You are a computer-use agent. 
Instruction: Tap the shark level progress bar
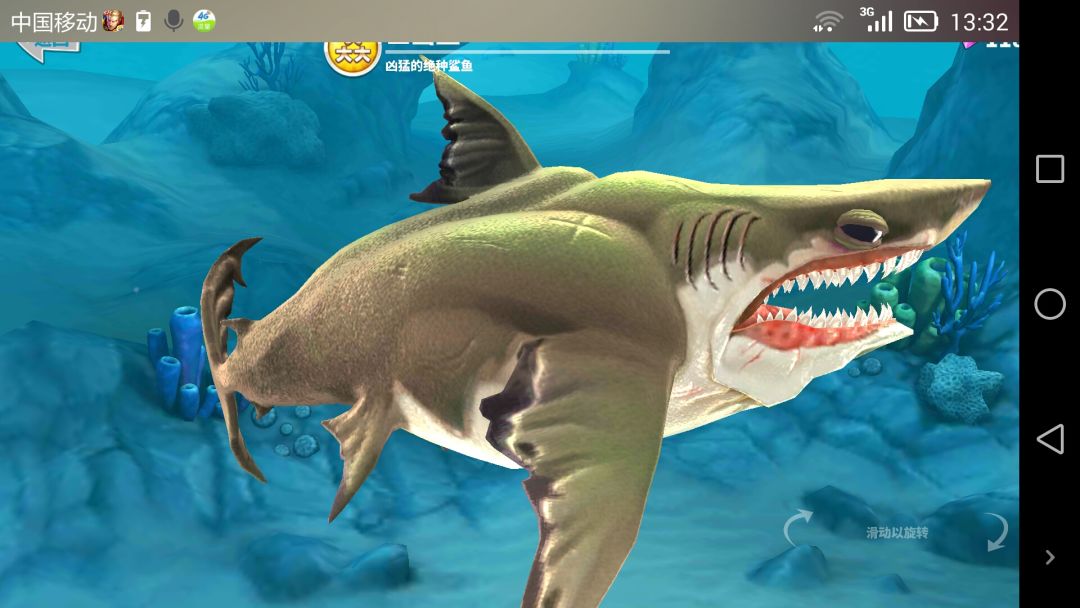click(x=527, y=52)
